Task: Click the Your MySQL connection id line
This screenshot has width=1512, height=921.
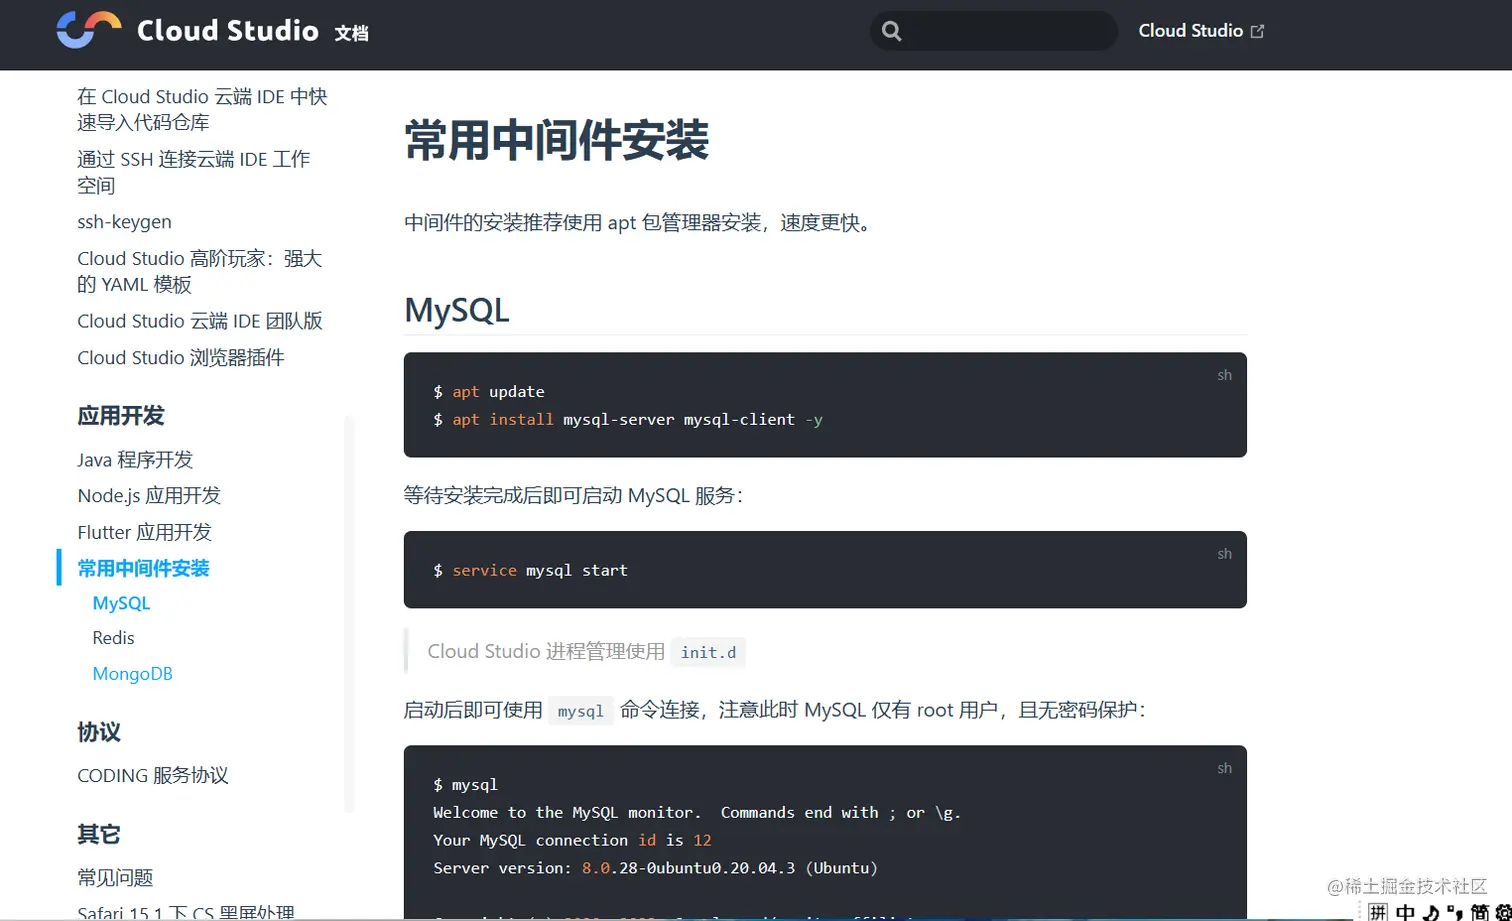Action: click(x=572, y=840)
